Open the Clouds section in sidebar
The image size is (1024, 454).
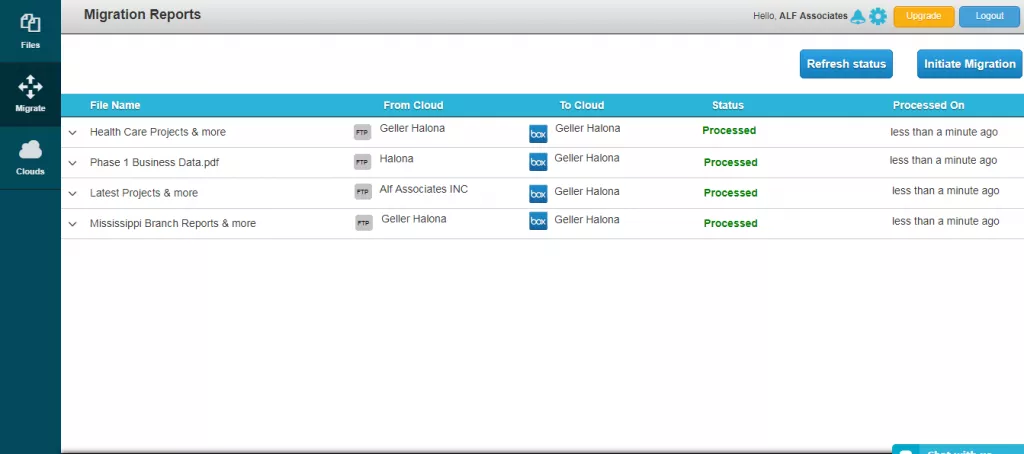(x=30, y=157)
